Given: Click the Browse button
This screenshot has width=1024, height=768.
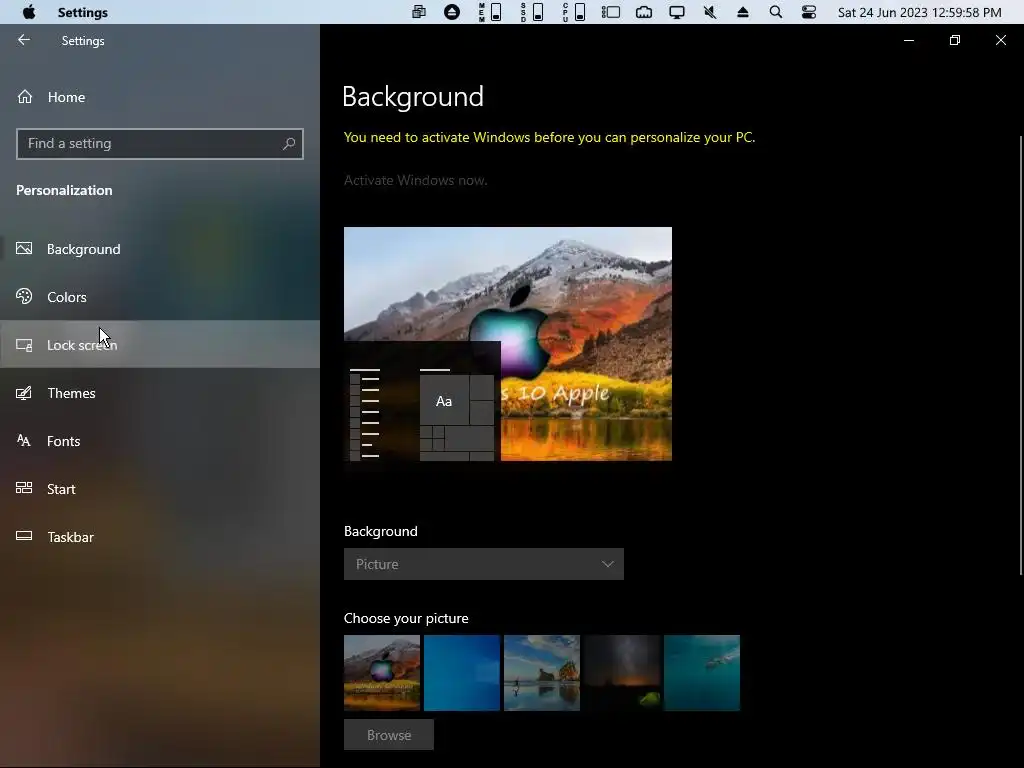Looking at the screenshot, I should (x=389, y=735).
